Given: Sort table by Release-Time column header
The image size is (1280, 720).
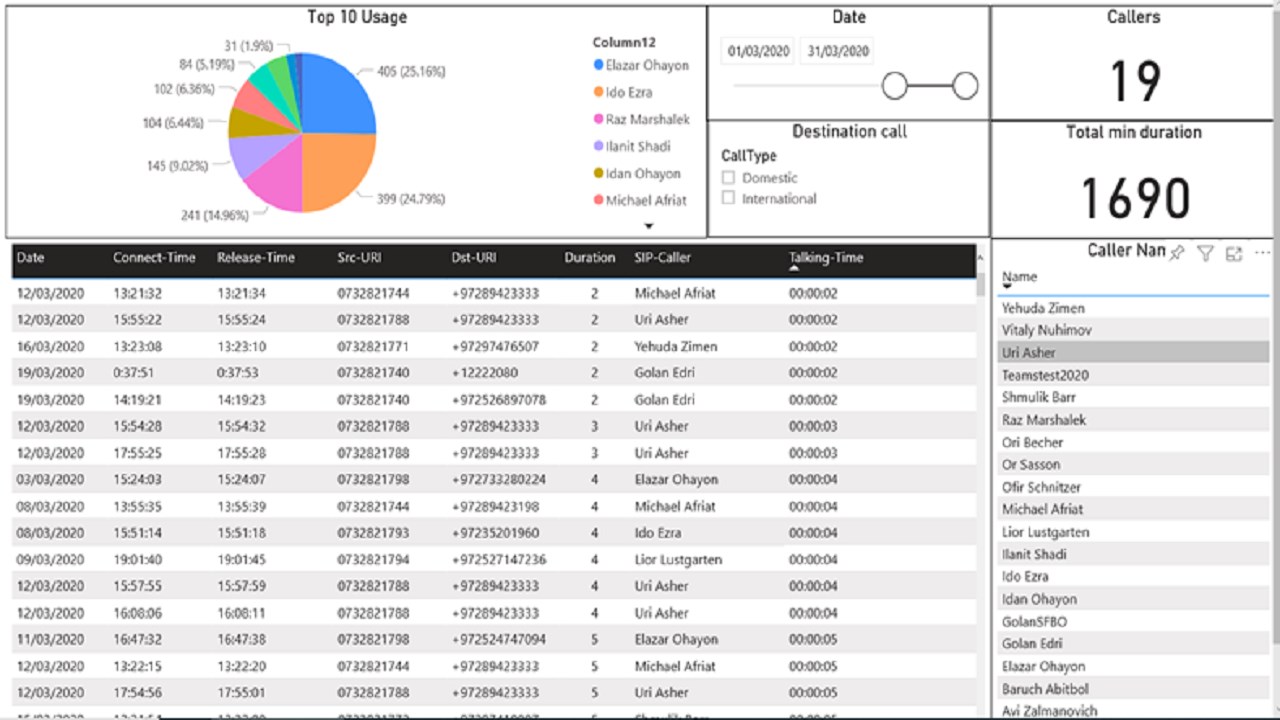Looking at the screenshot, I should coord(256,258).
